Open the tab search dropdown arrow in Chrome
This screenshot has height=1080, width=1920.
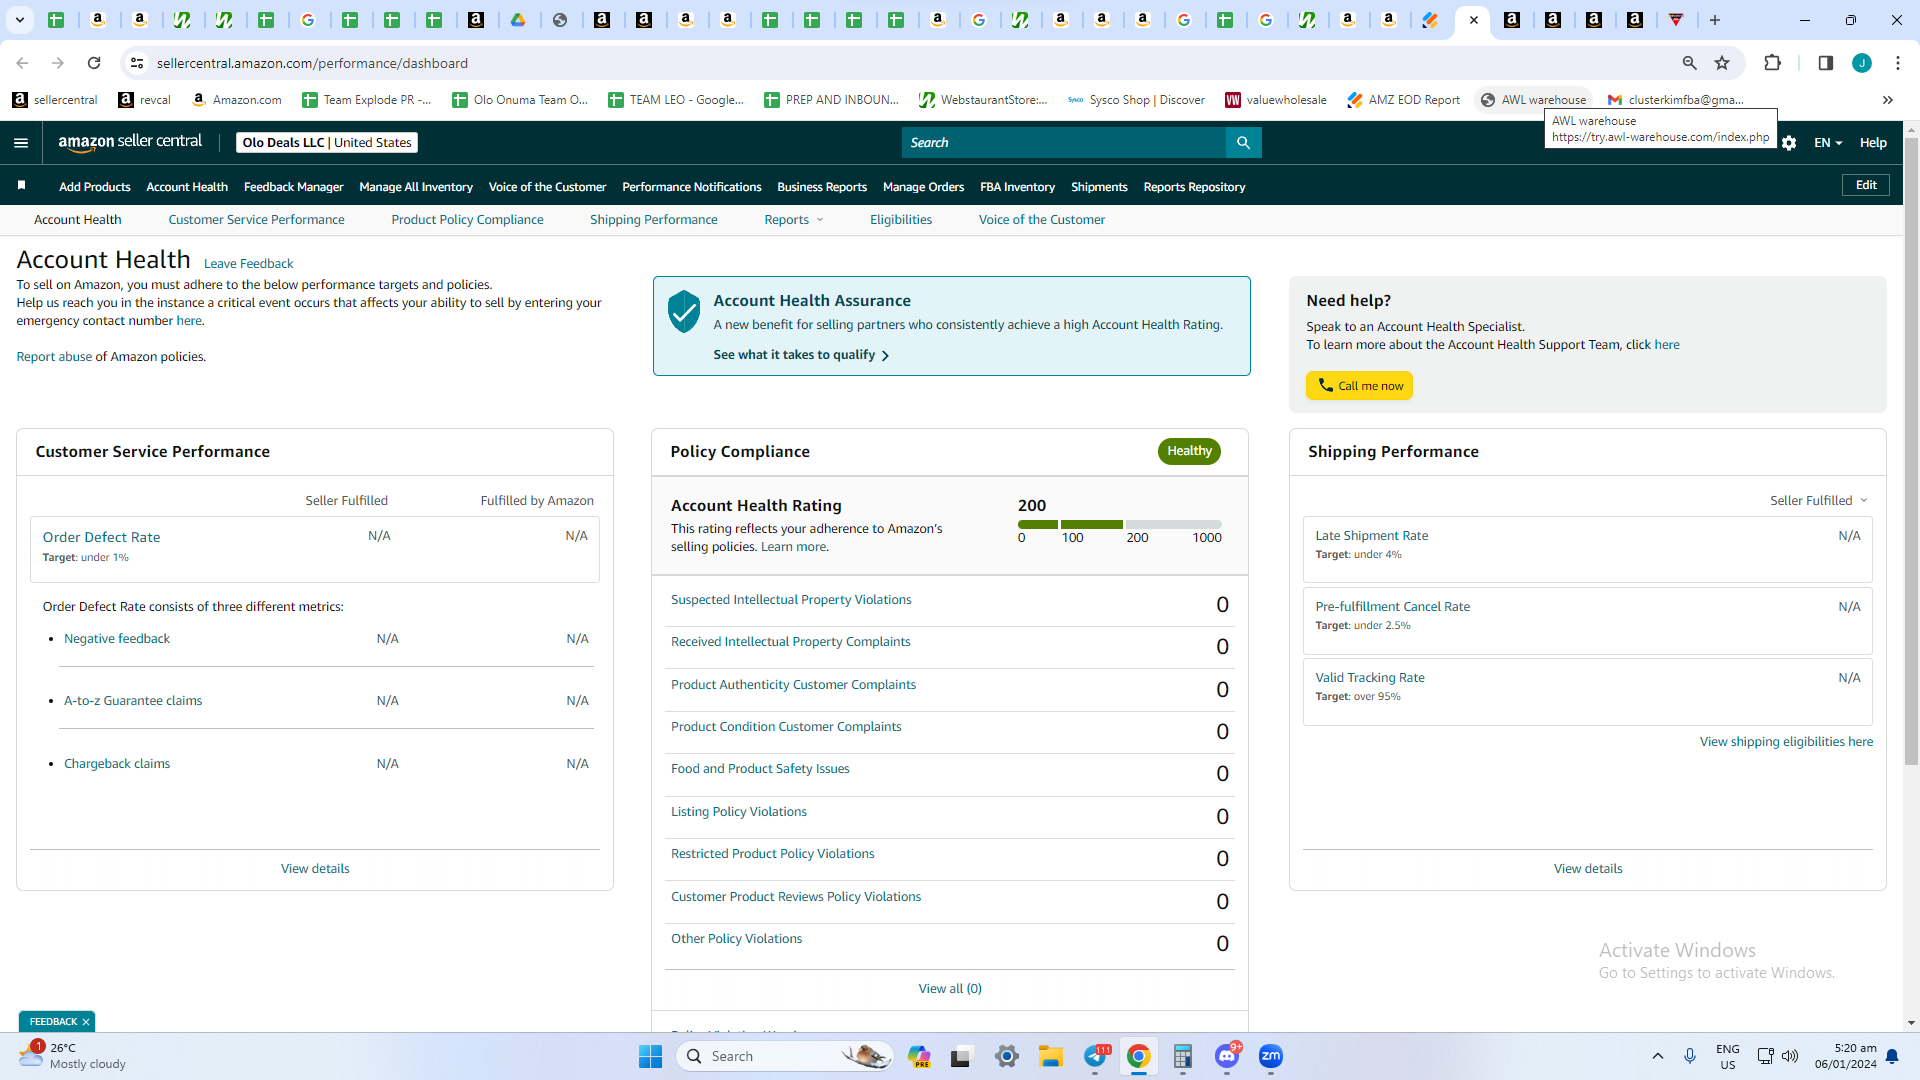click(x=20, y=20)
